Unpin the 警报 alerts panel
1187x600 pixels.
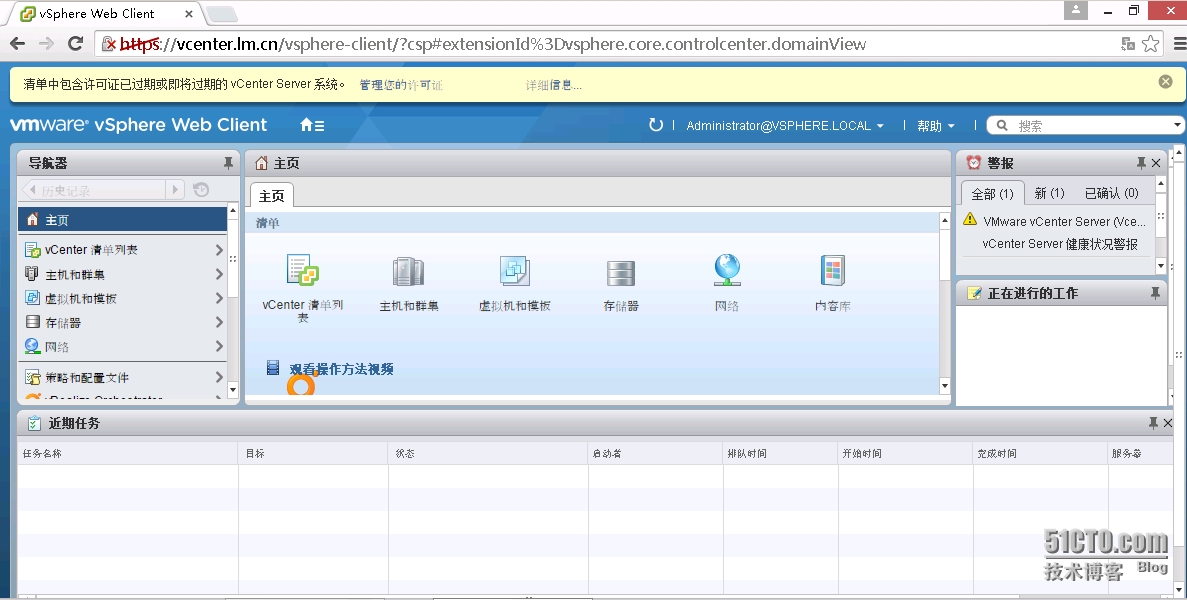point(1143,162)
